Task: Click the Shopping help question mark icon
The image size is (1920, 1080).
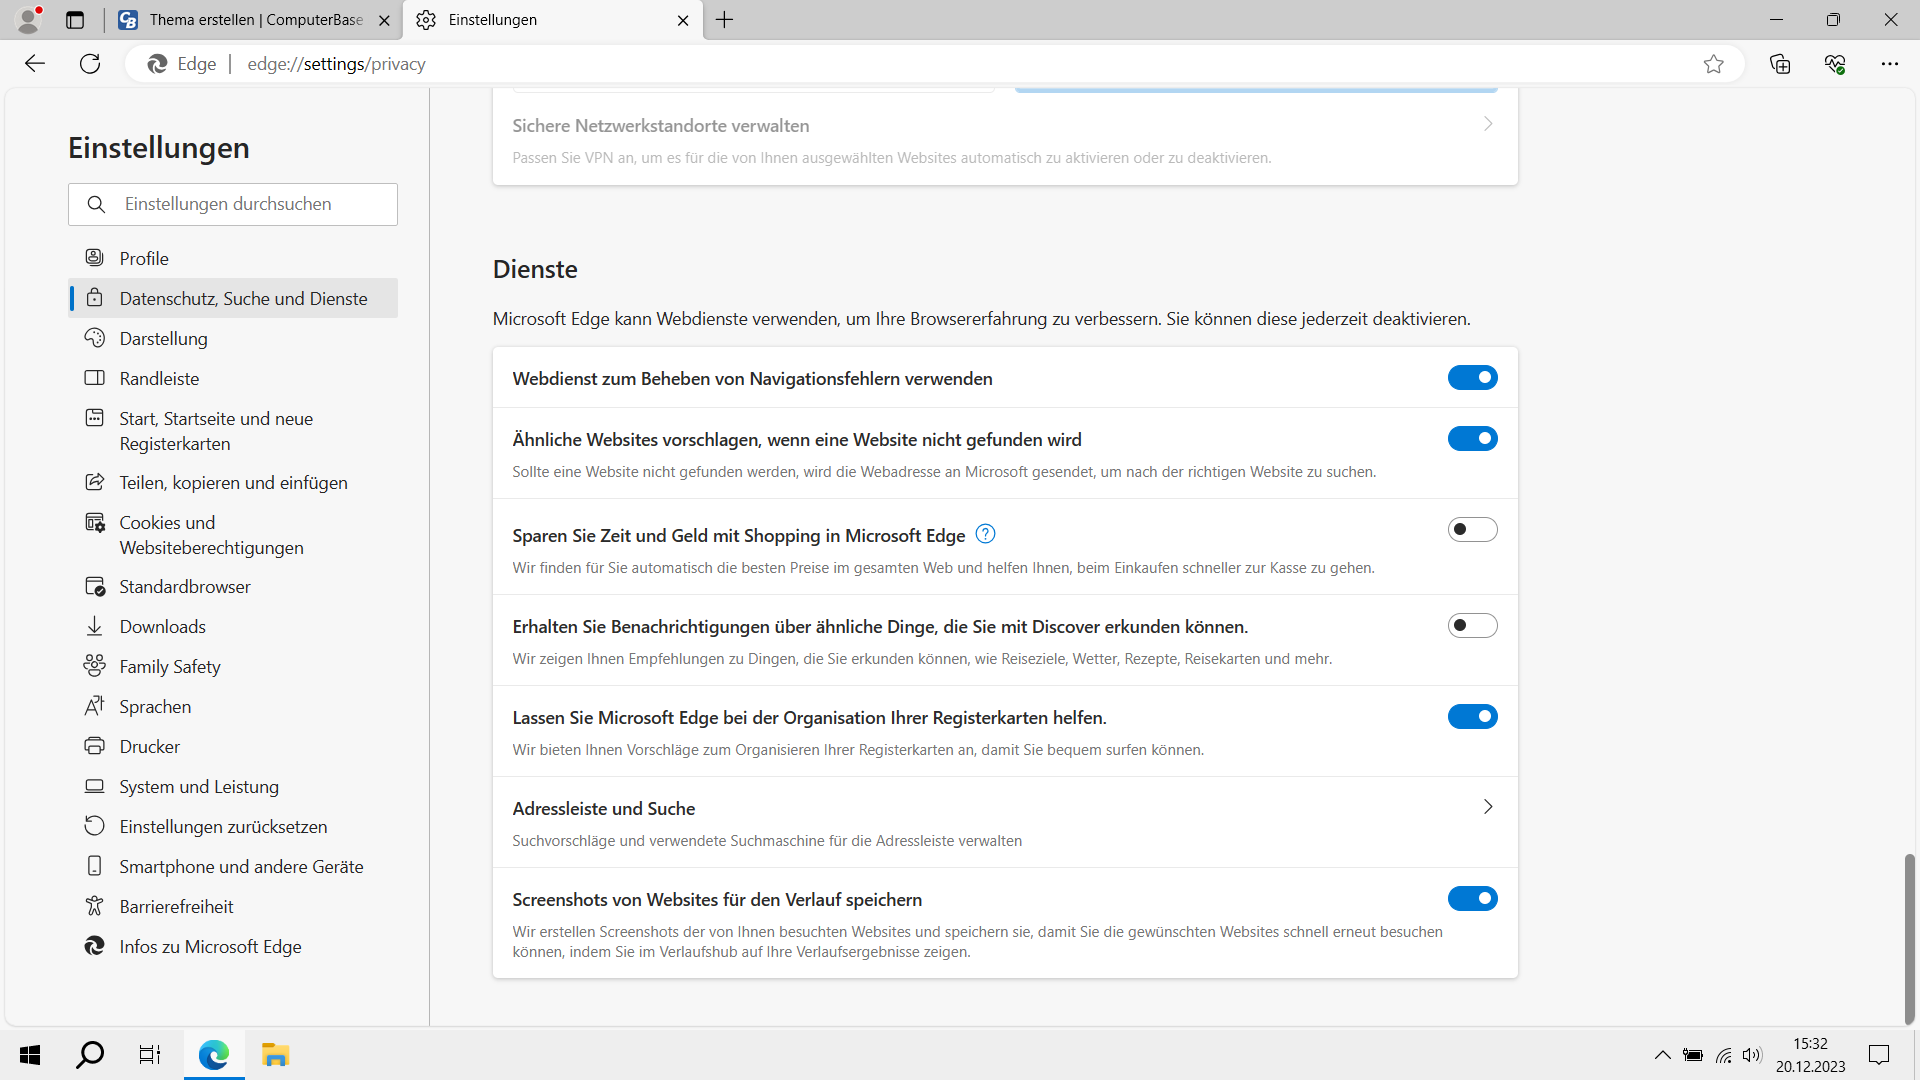Action: (985, 534)
